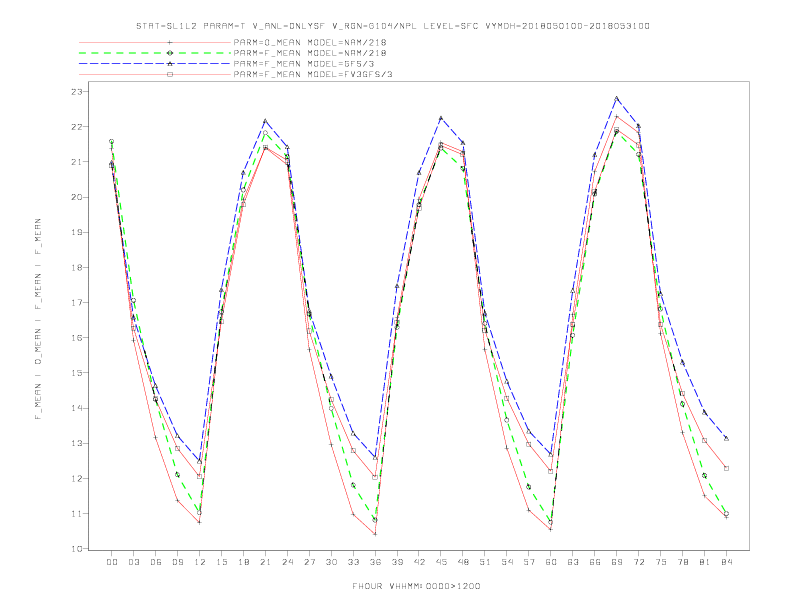
Task: Select legend label PARM=F_MEAN MODEL=GFS/3
Action: 304,64
